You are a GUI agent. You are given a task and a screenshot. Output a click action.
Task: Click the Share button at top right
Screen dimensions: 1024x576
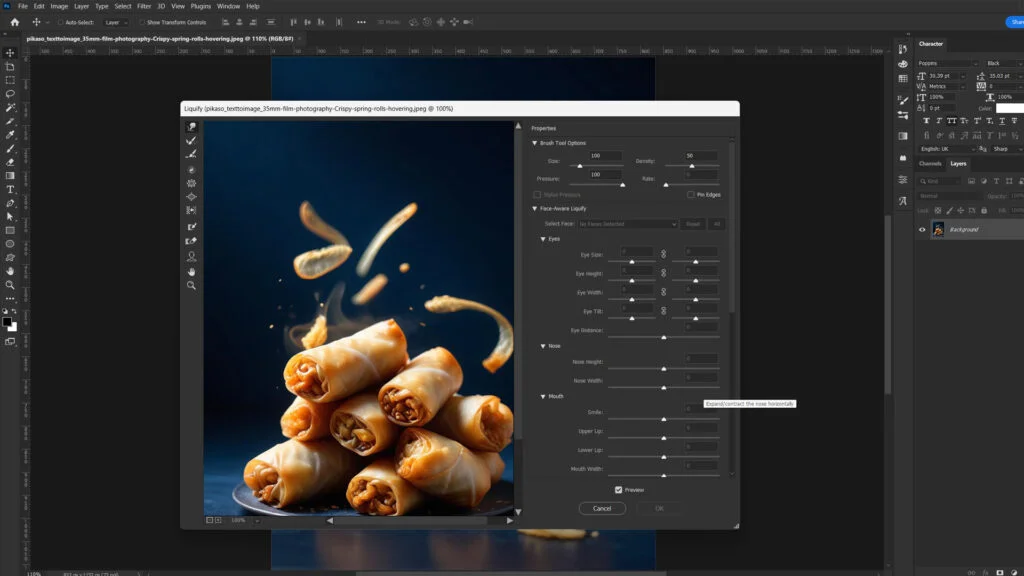point(1015,22)
